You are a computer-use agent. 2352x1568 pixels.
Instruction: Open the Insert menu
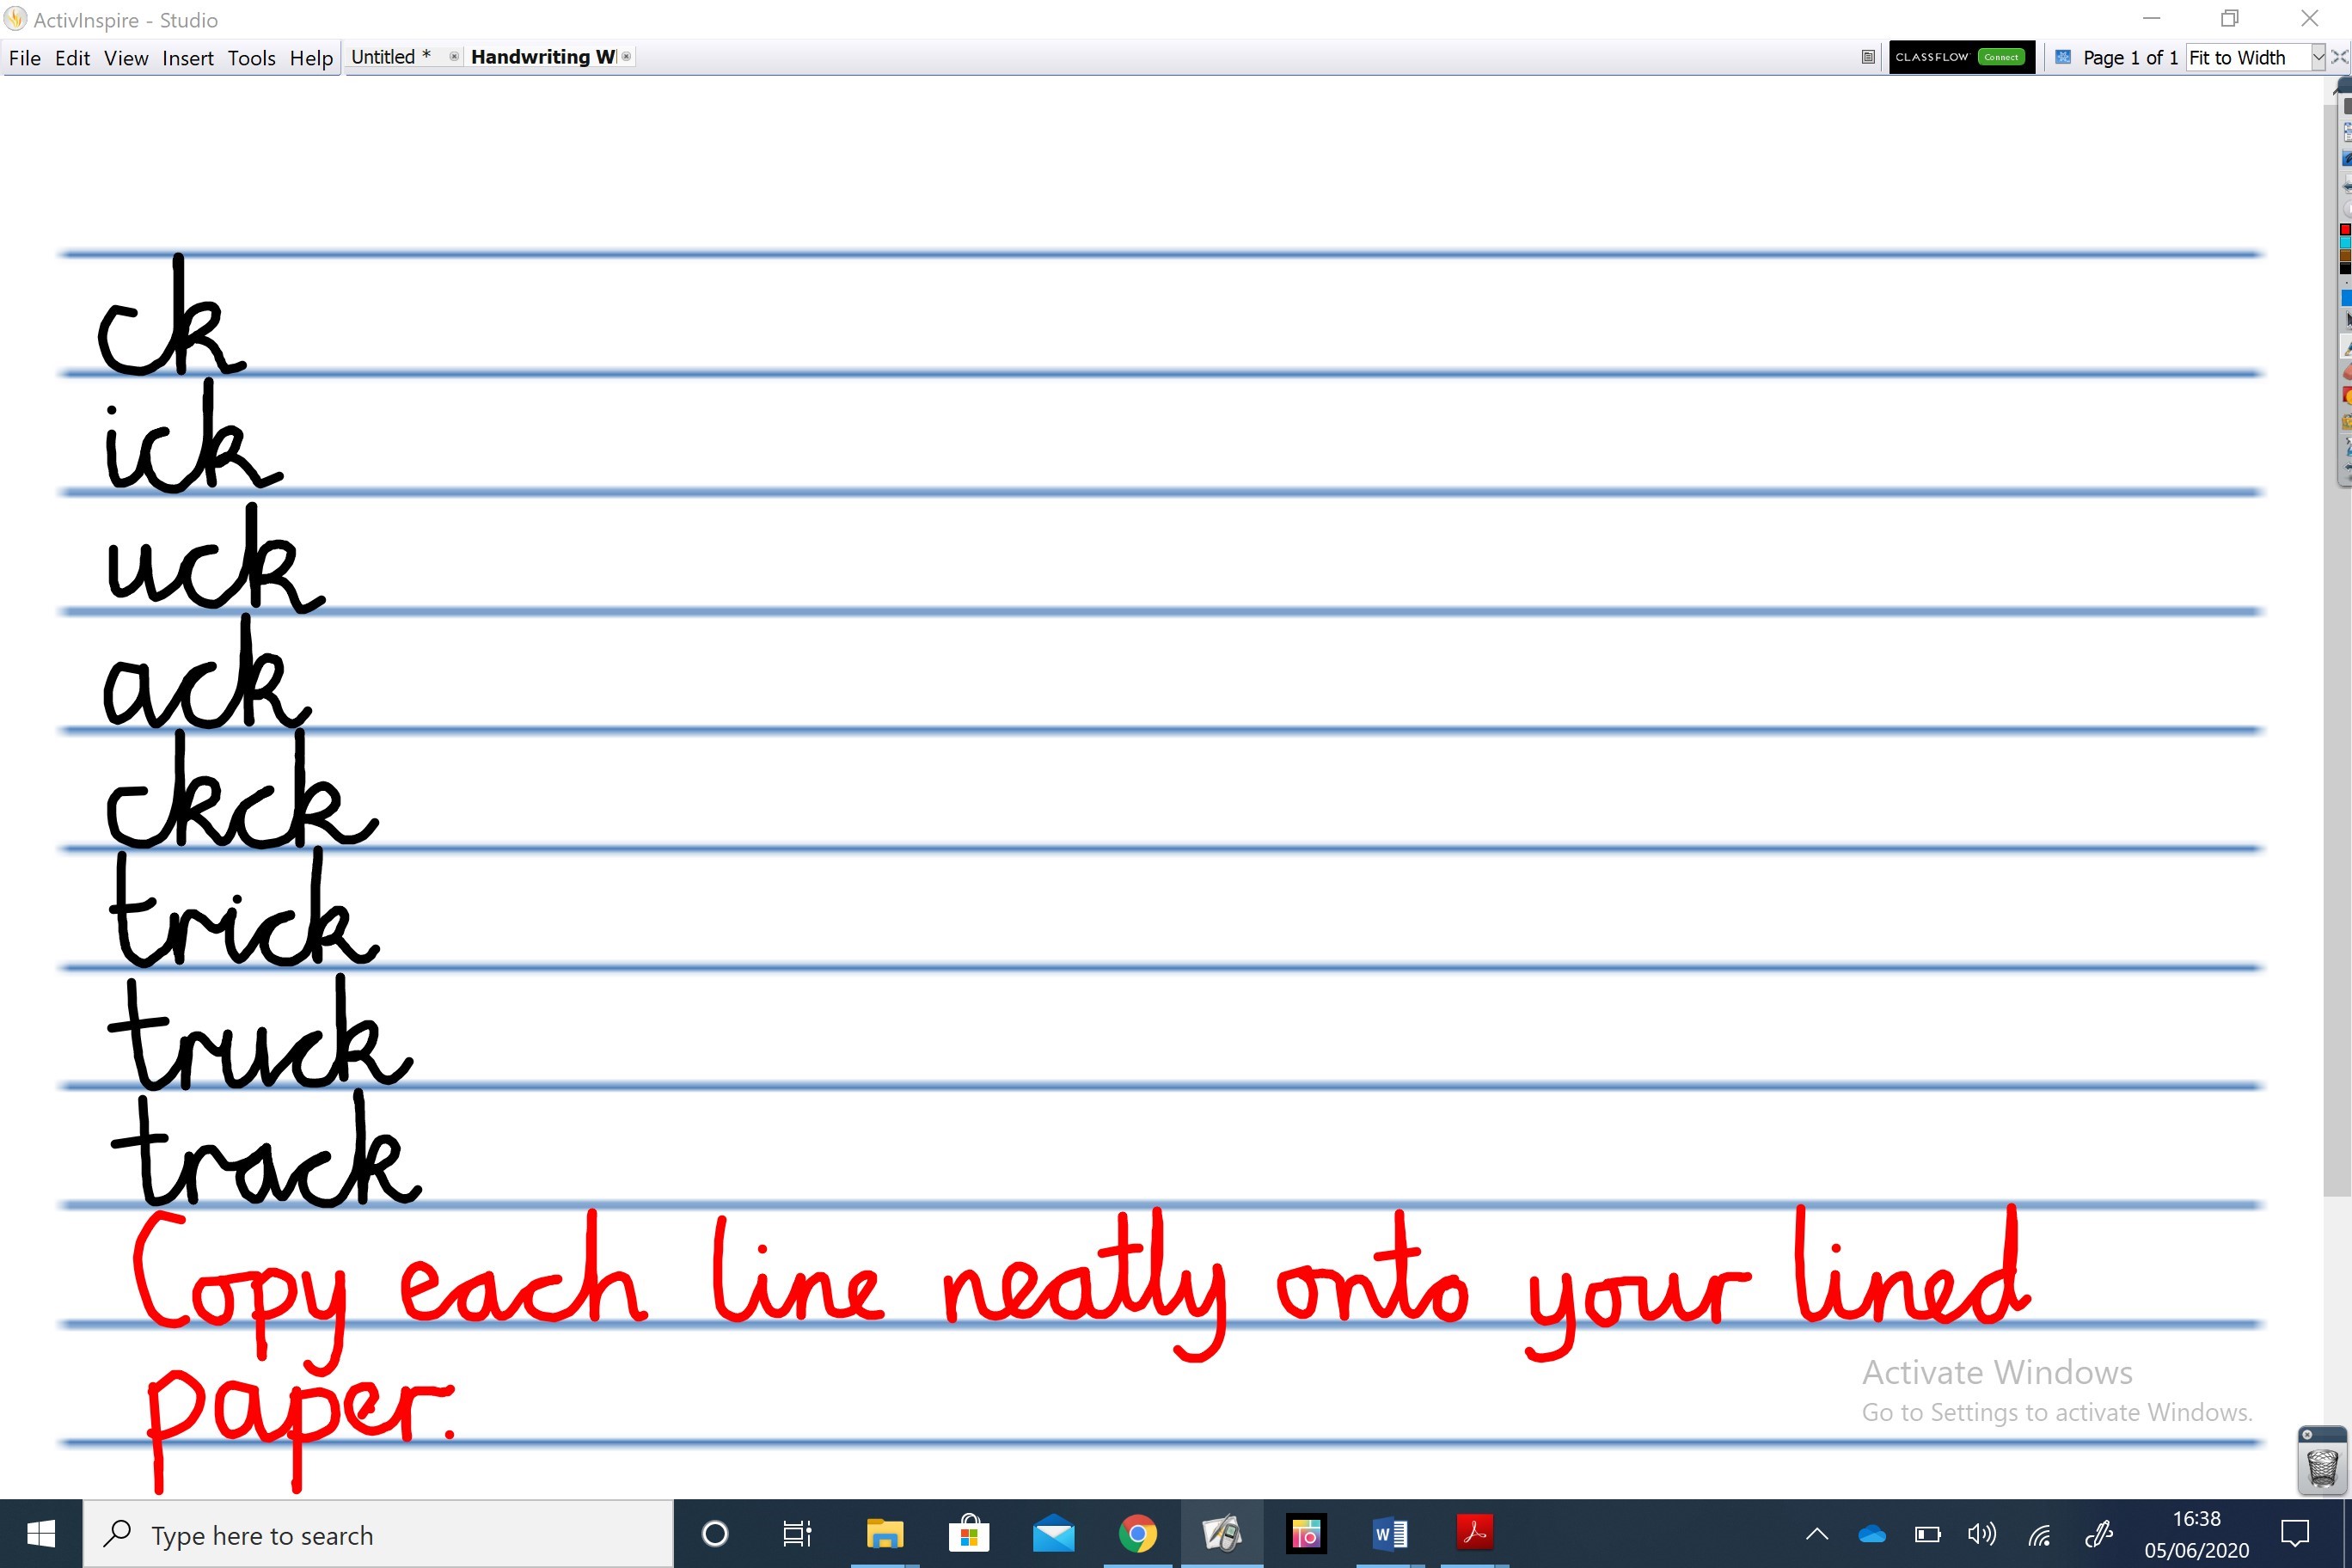pyautogui.click(x=188, y=58)
